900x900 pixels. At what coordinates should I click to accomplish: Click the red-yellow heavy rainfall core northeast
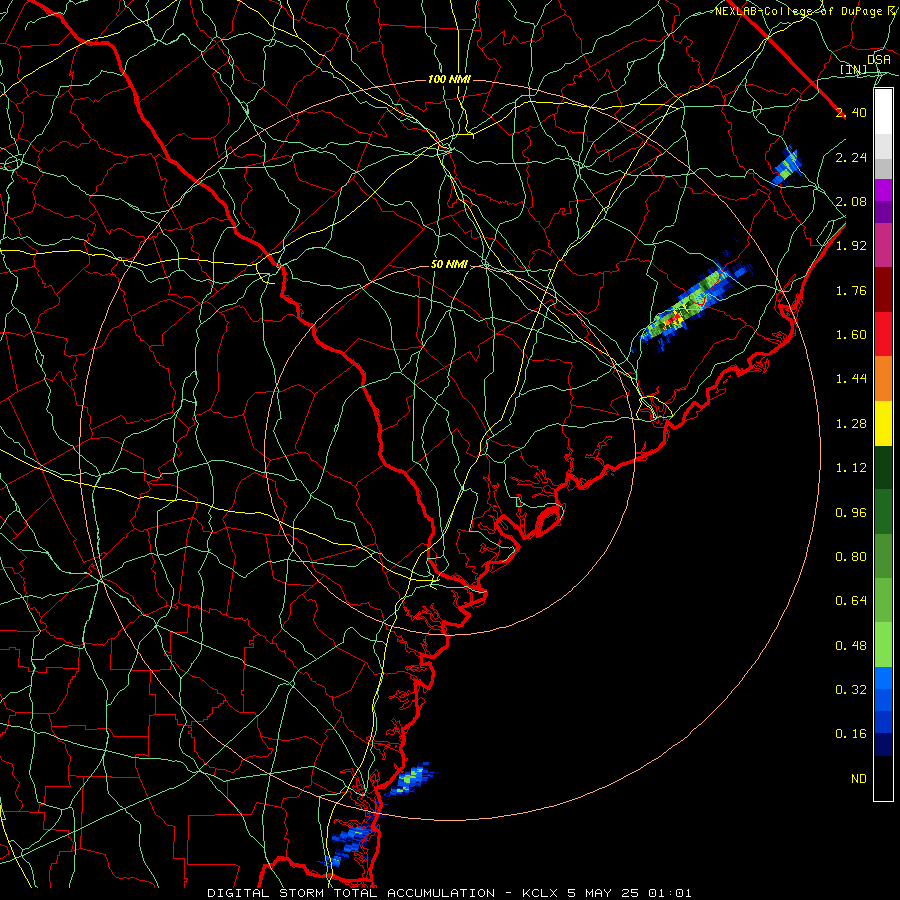[x=674, y=317]
